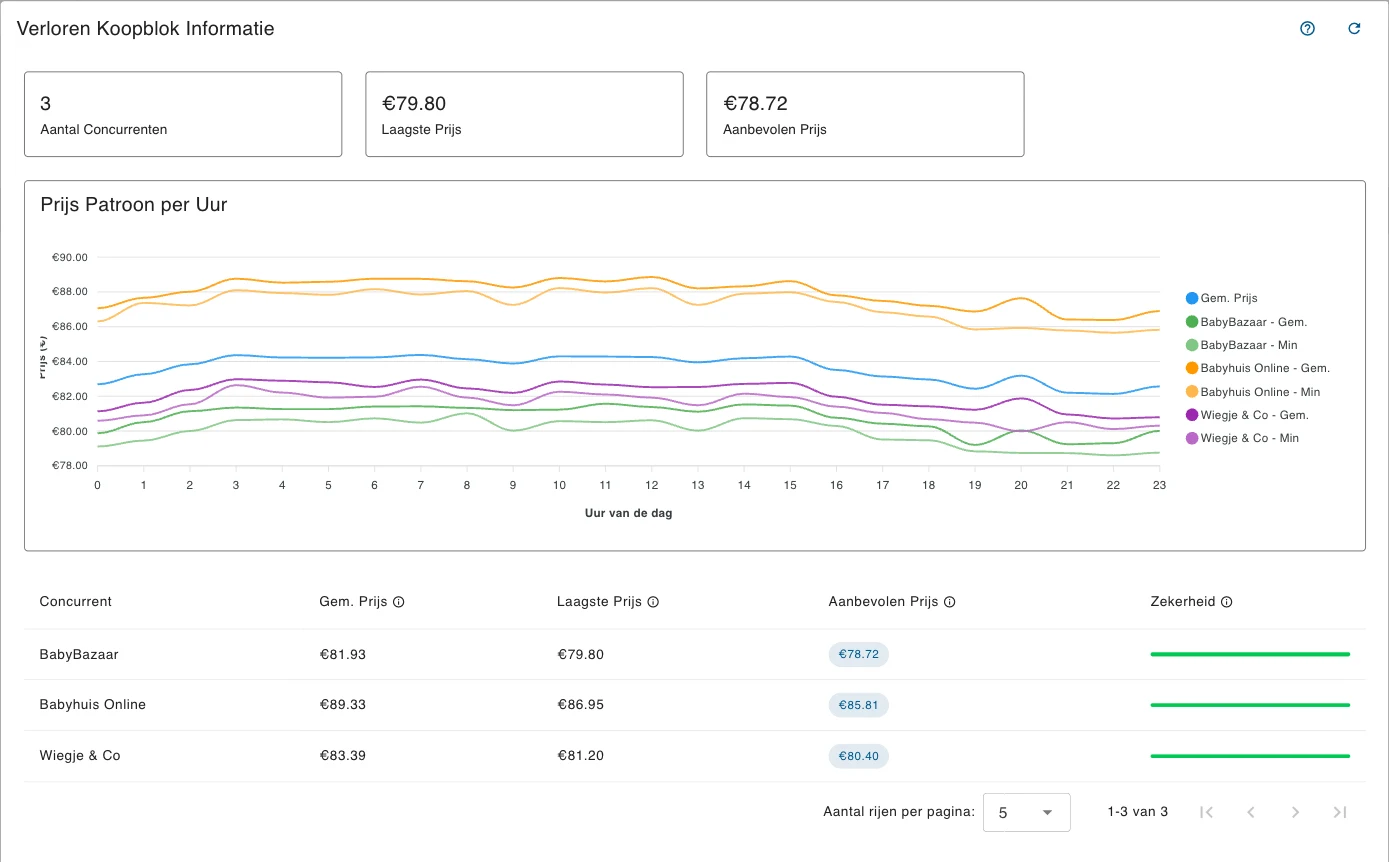Go to last page of table
The image size is (1389, 862).
tap(1340, 812)
